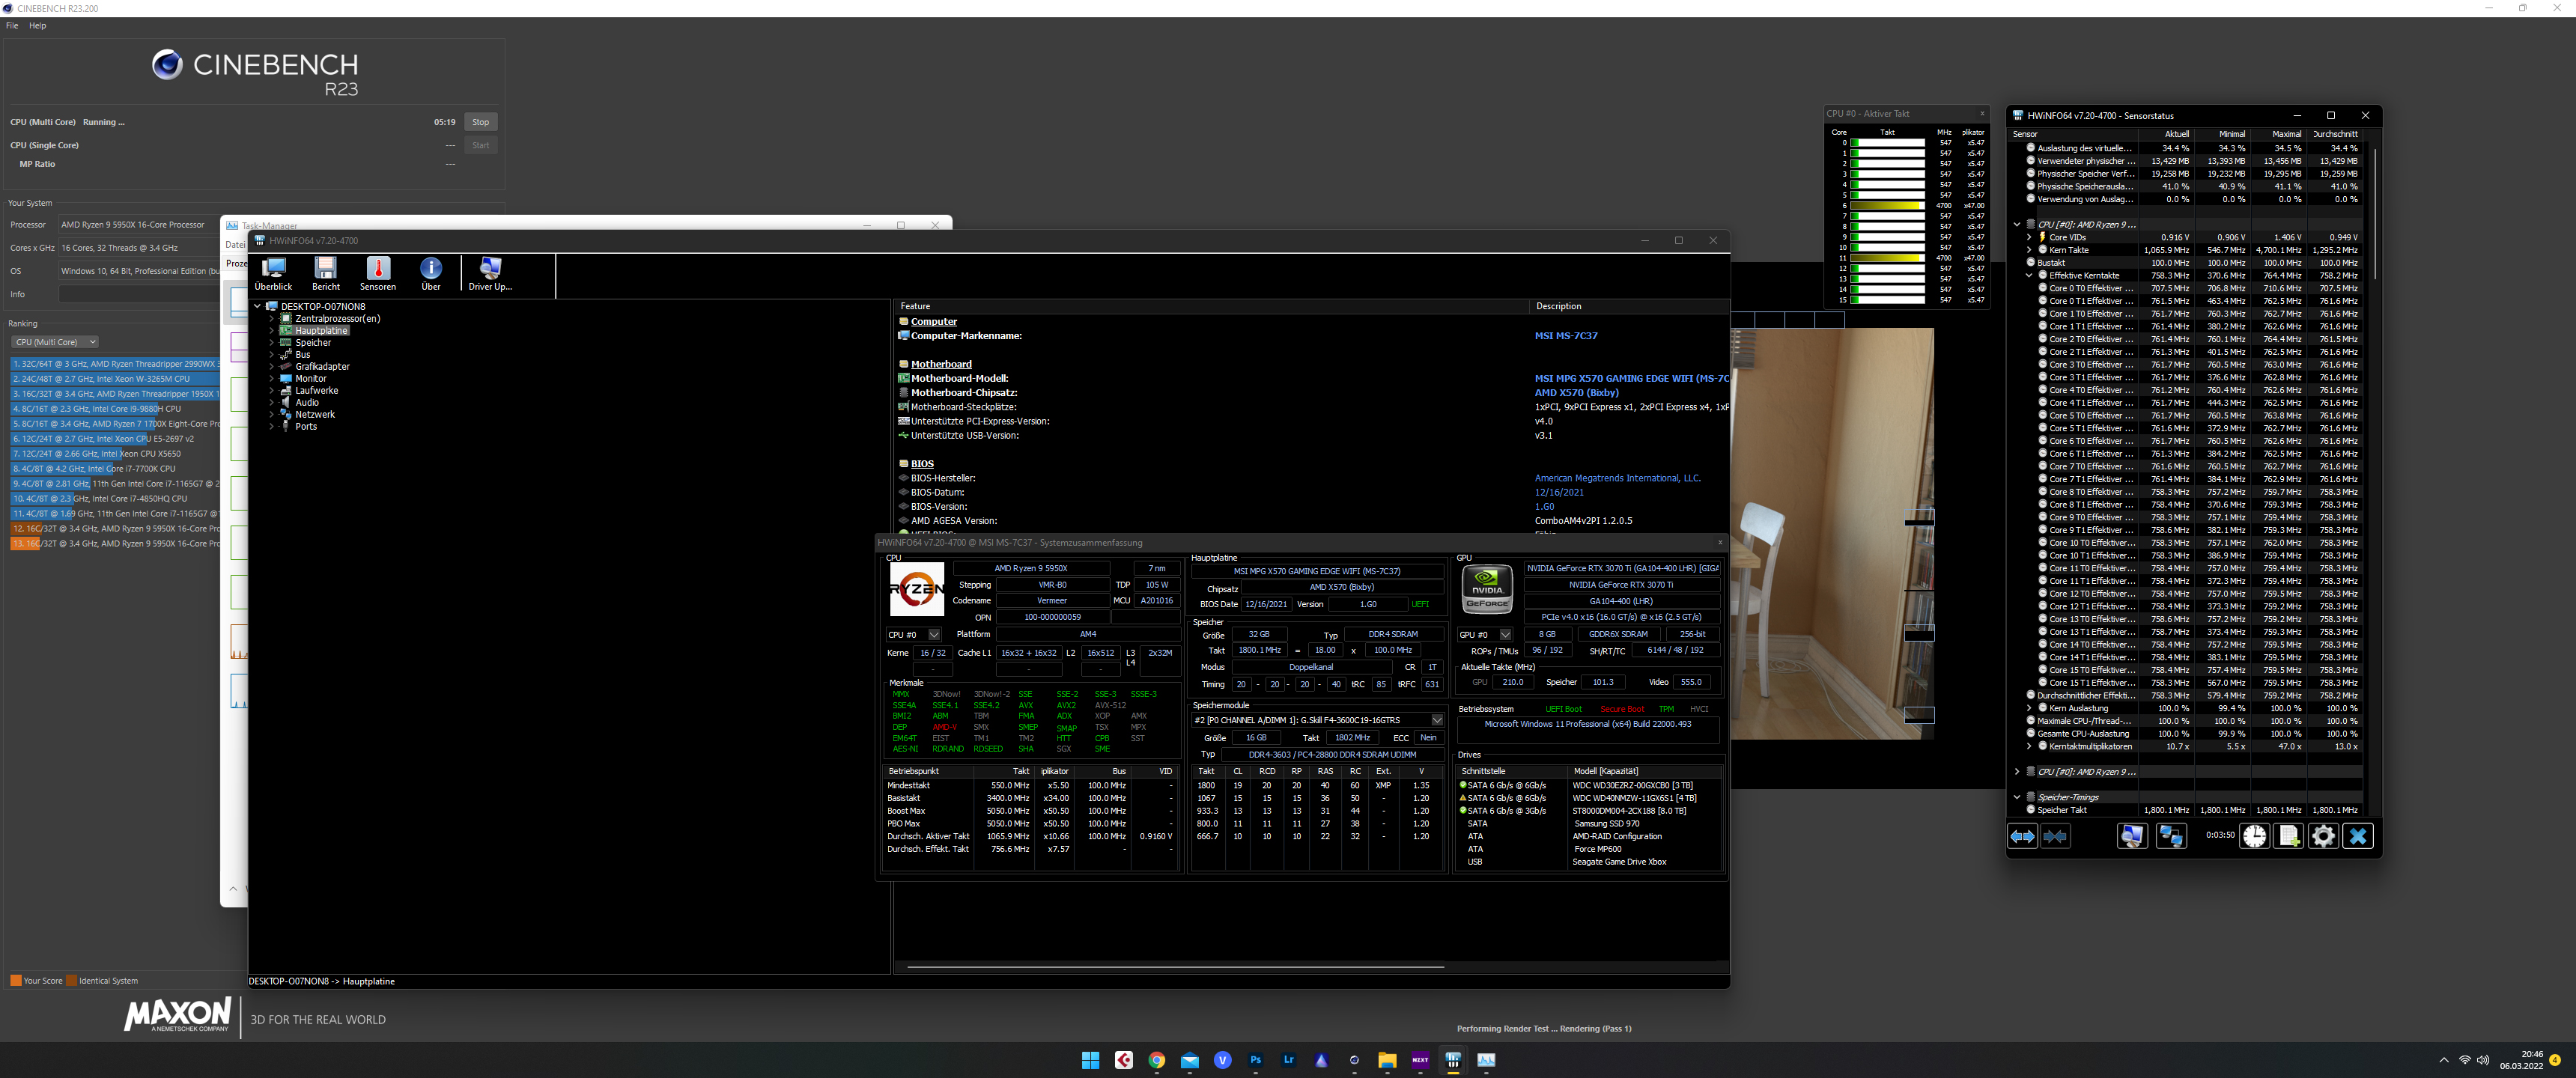Reset sensor timer with clock icon
The image size is (2576, 1078).
coord(2254,836)
